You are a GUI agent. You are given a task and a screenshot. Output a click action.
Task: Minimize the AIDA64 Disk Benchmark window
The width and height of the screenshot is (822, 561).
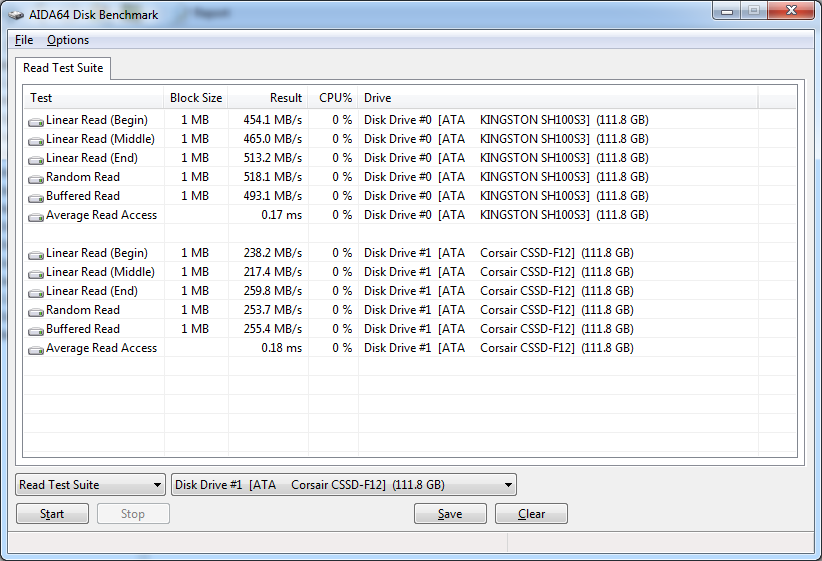pyautogui.click(x=727, y=10)
